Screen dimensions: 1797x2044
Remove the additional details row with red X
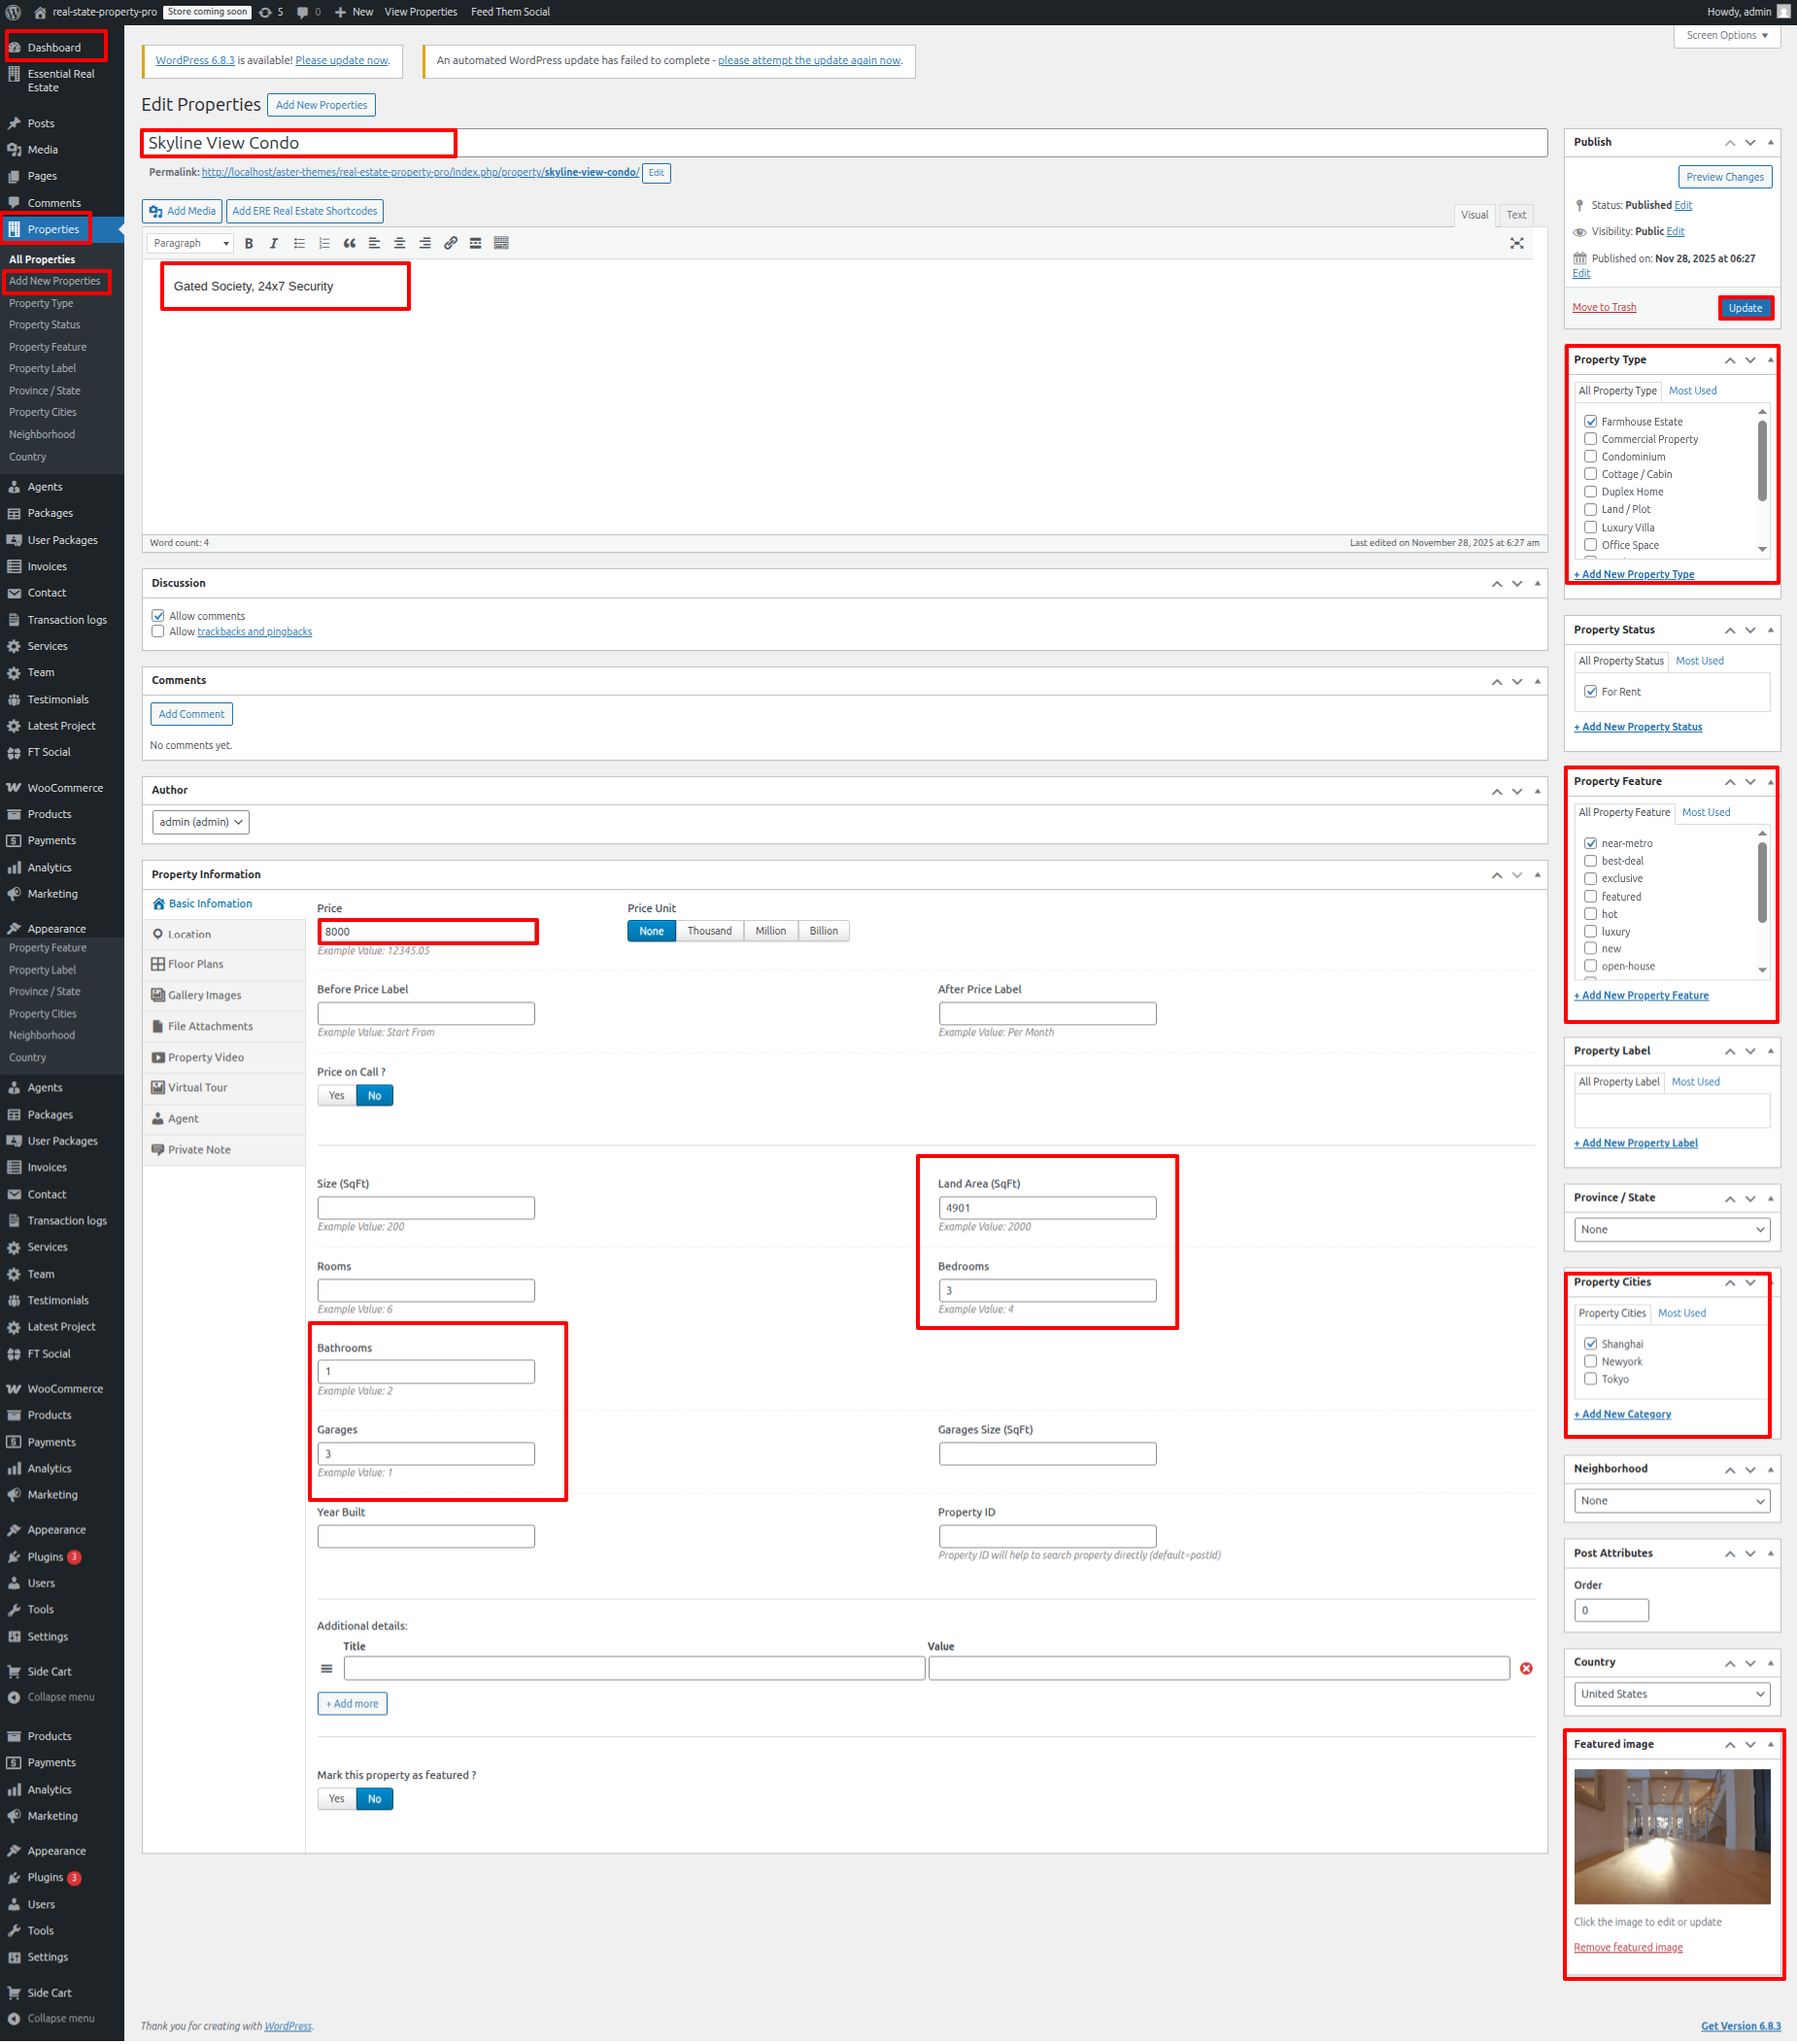(1526, 1668)
